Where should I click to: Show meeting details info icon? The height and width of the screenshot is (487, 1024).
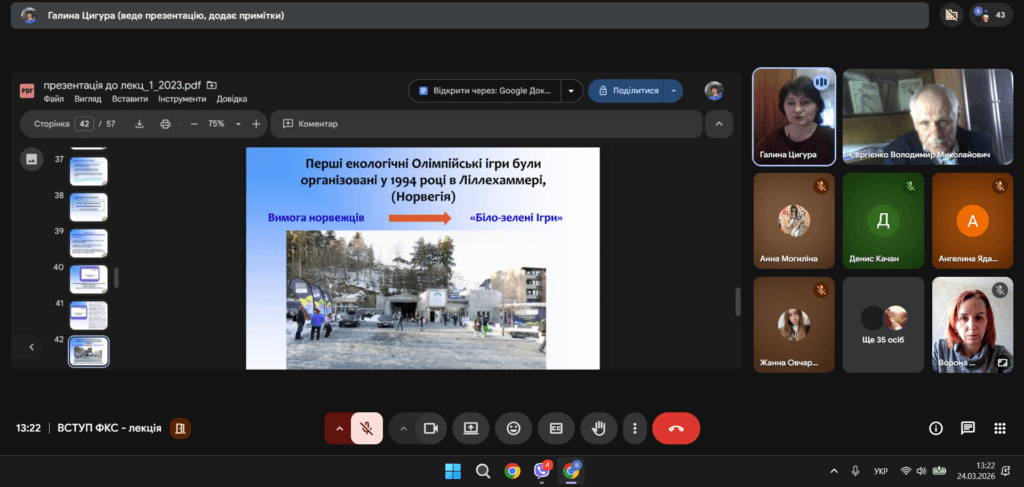[x=936, y=428]
